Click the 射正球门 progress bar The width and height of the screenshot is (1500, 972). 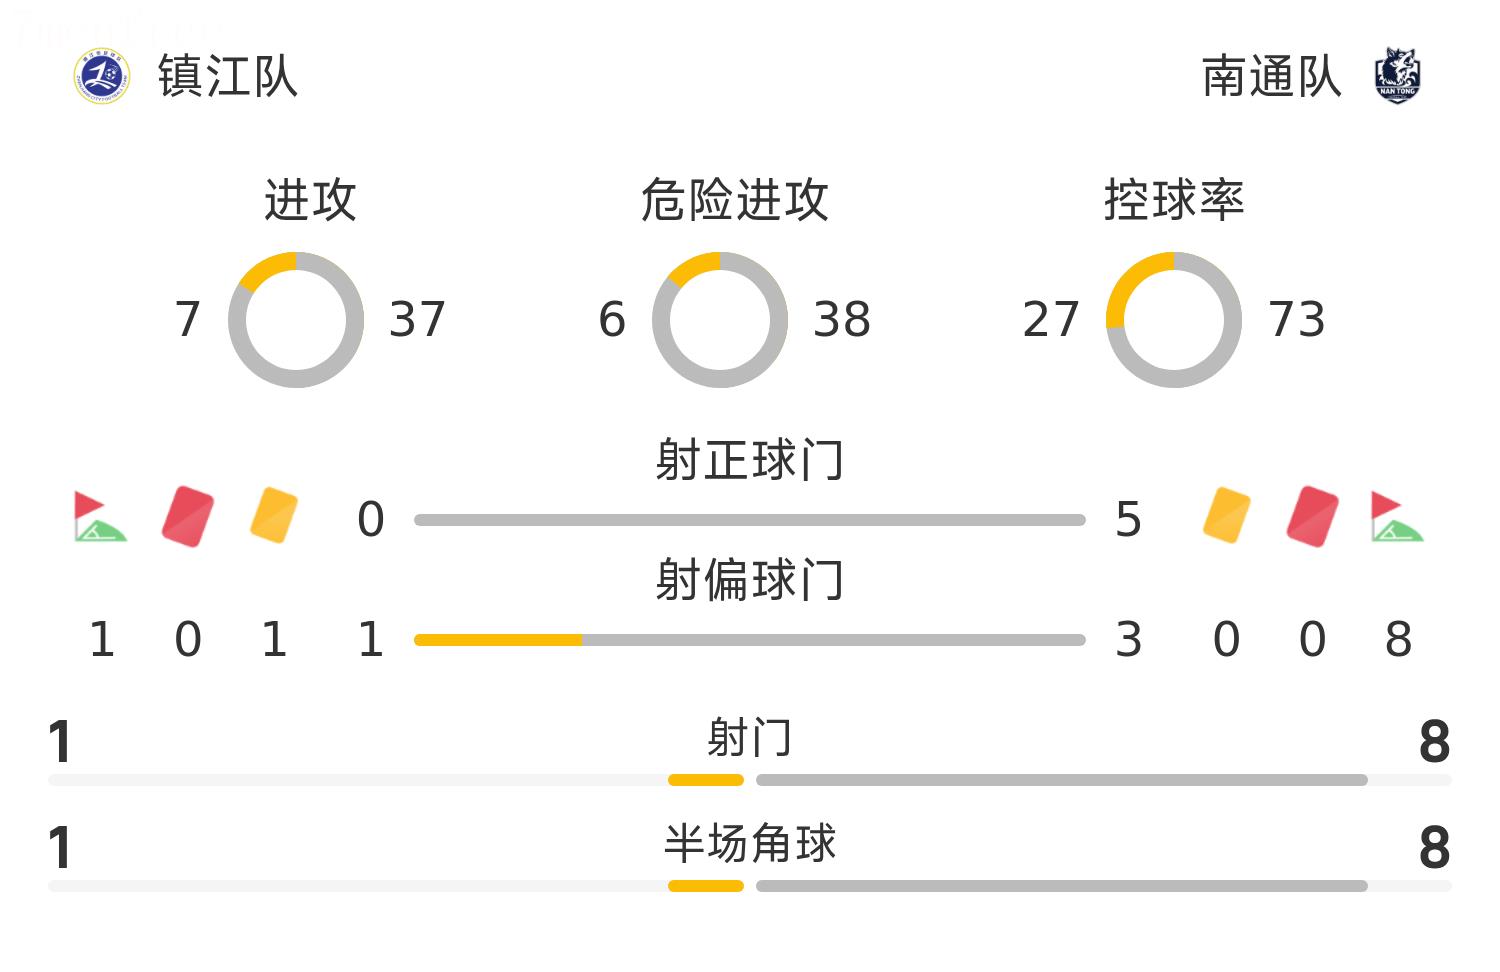click(x=750, y=520)
